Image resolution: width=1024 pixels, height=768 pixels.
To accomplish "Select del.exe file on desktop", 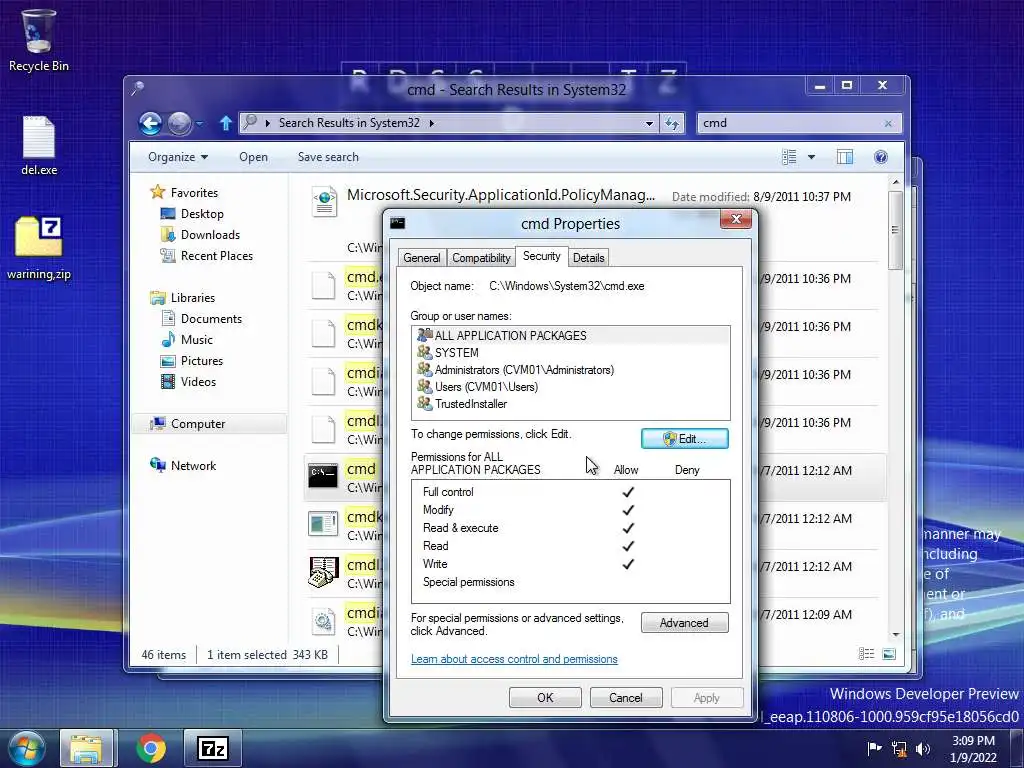I will pyautogui.click(x=39, y=145).
